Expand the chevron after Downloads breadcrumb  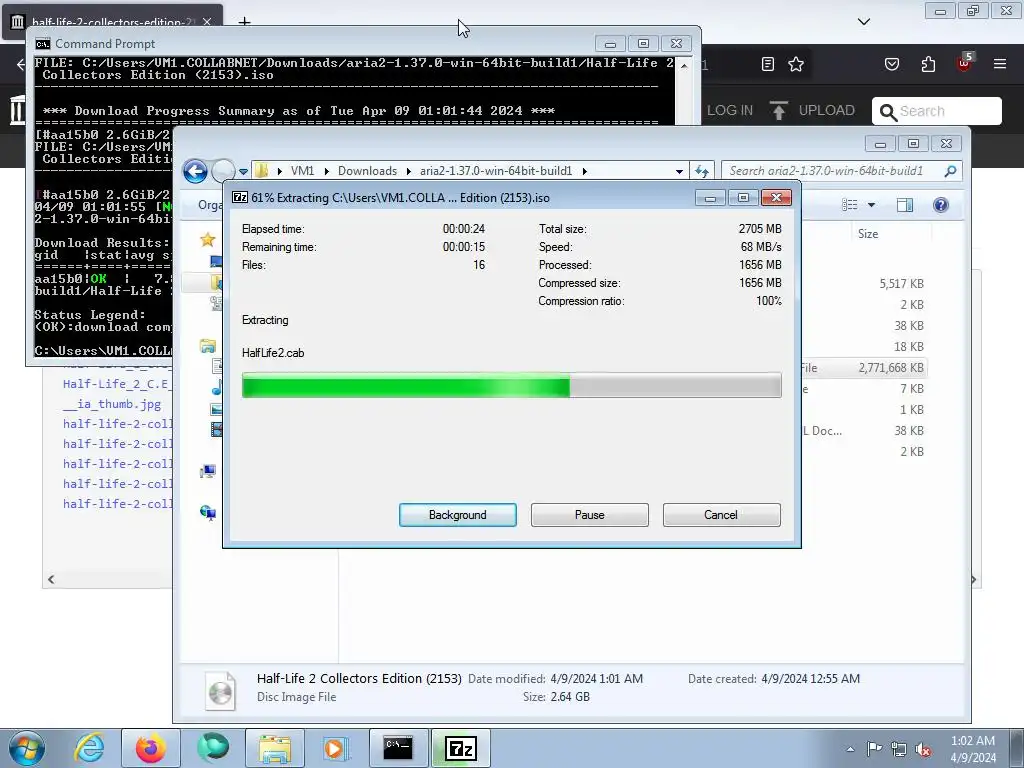pos(409,171)
